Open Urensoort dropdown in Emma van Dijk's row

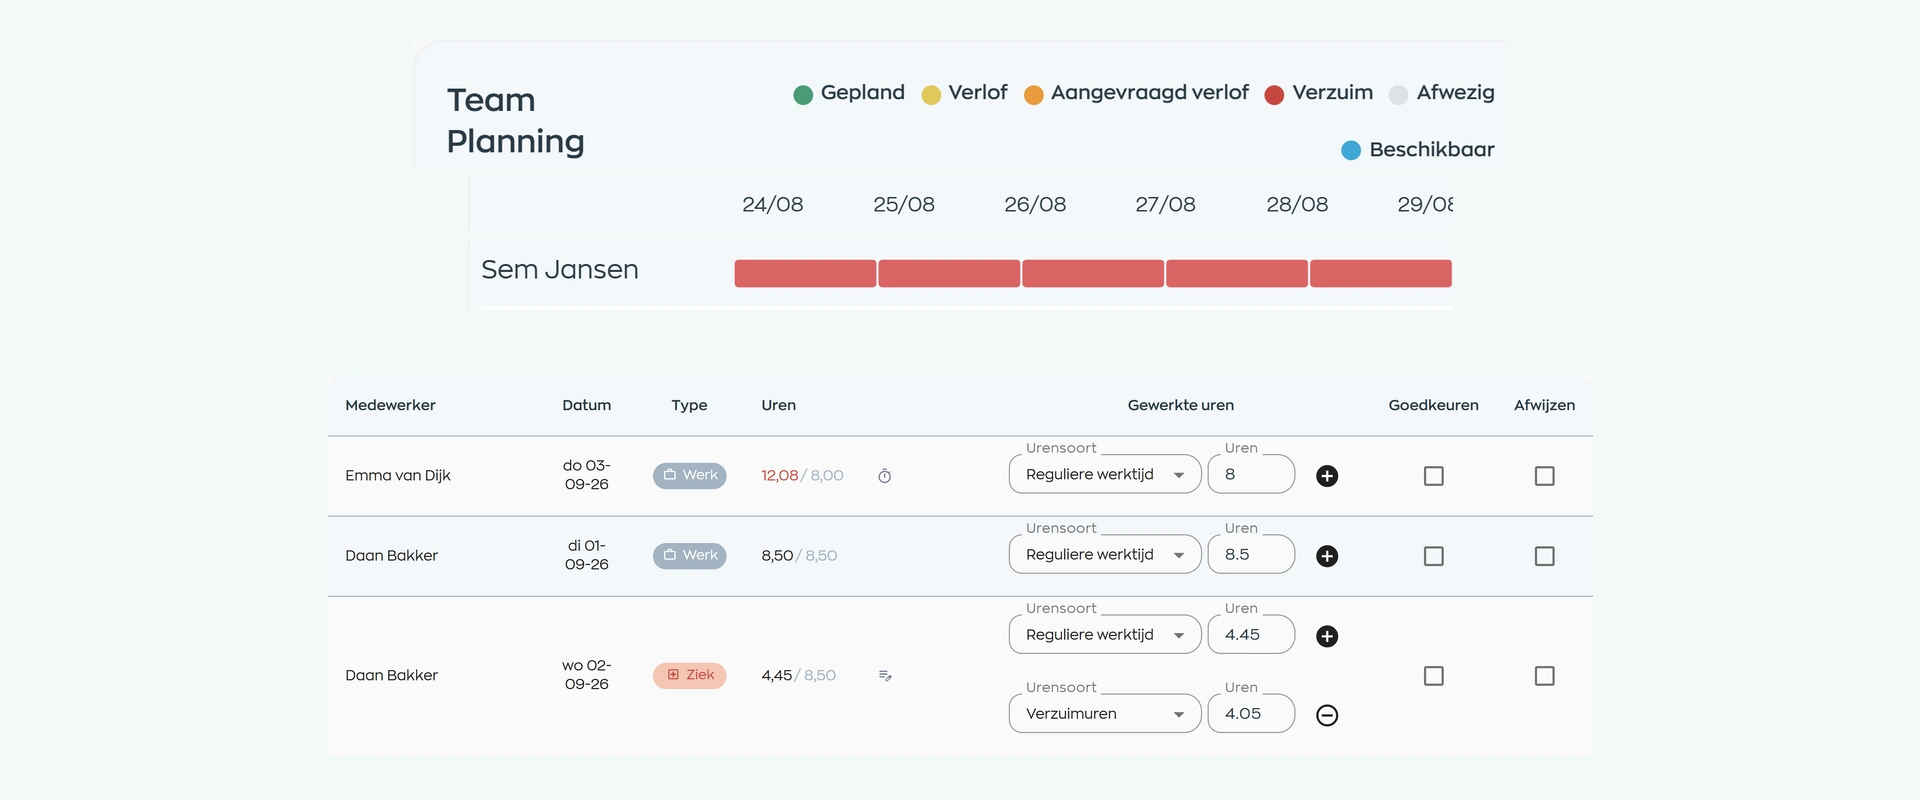tap(1105, 474)
